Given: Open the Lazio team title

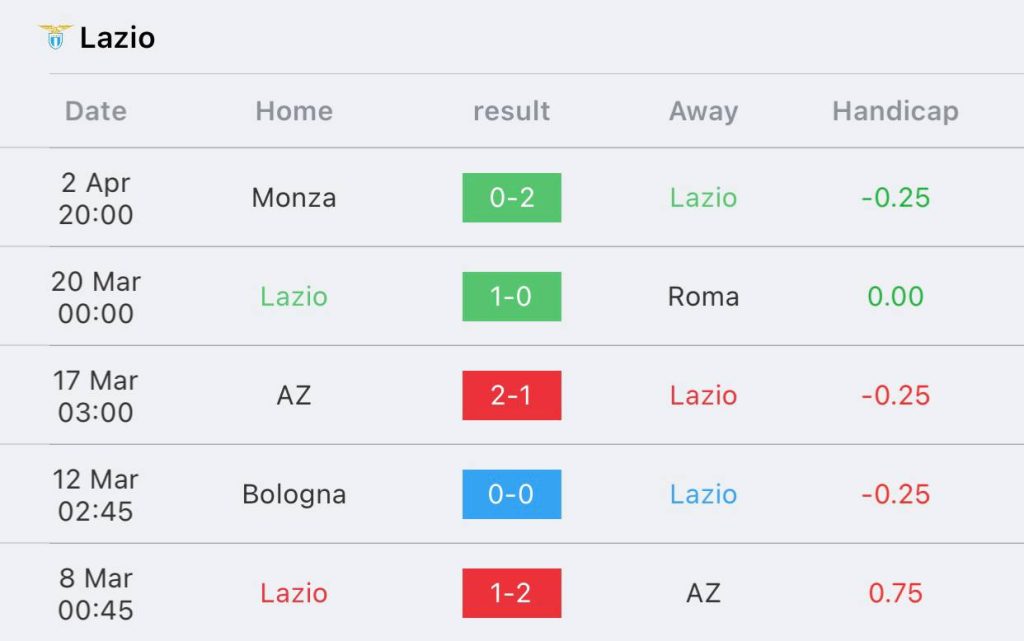Looking at the screenshot, I should 117,38.
